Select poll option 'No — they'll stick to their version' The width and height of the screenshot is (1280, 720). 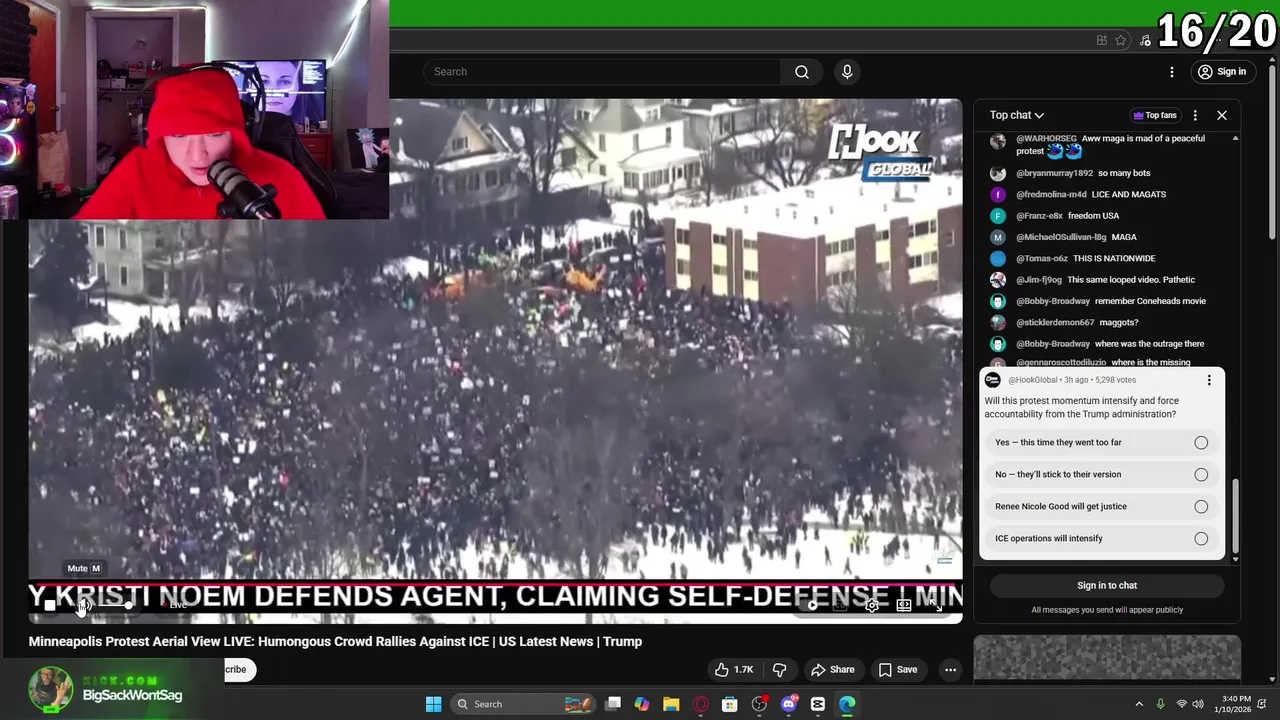coord(1101,475)
